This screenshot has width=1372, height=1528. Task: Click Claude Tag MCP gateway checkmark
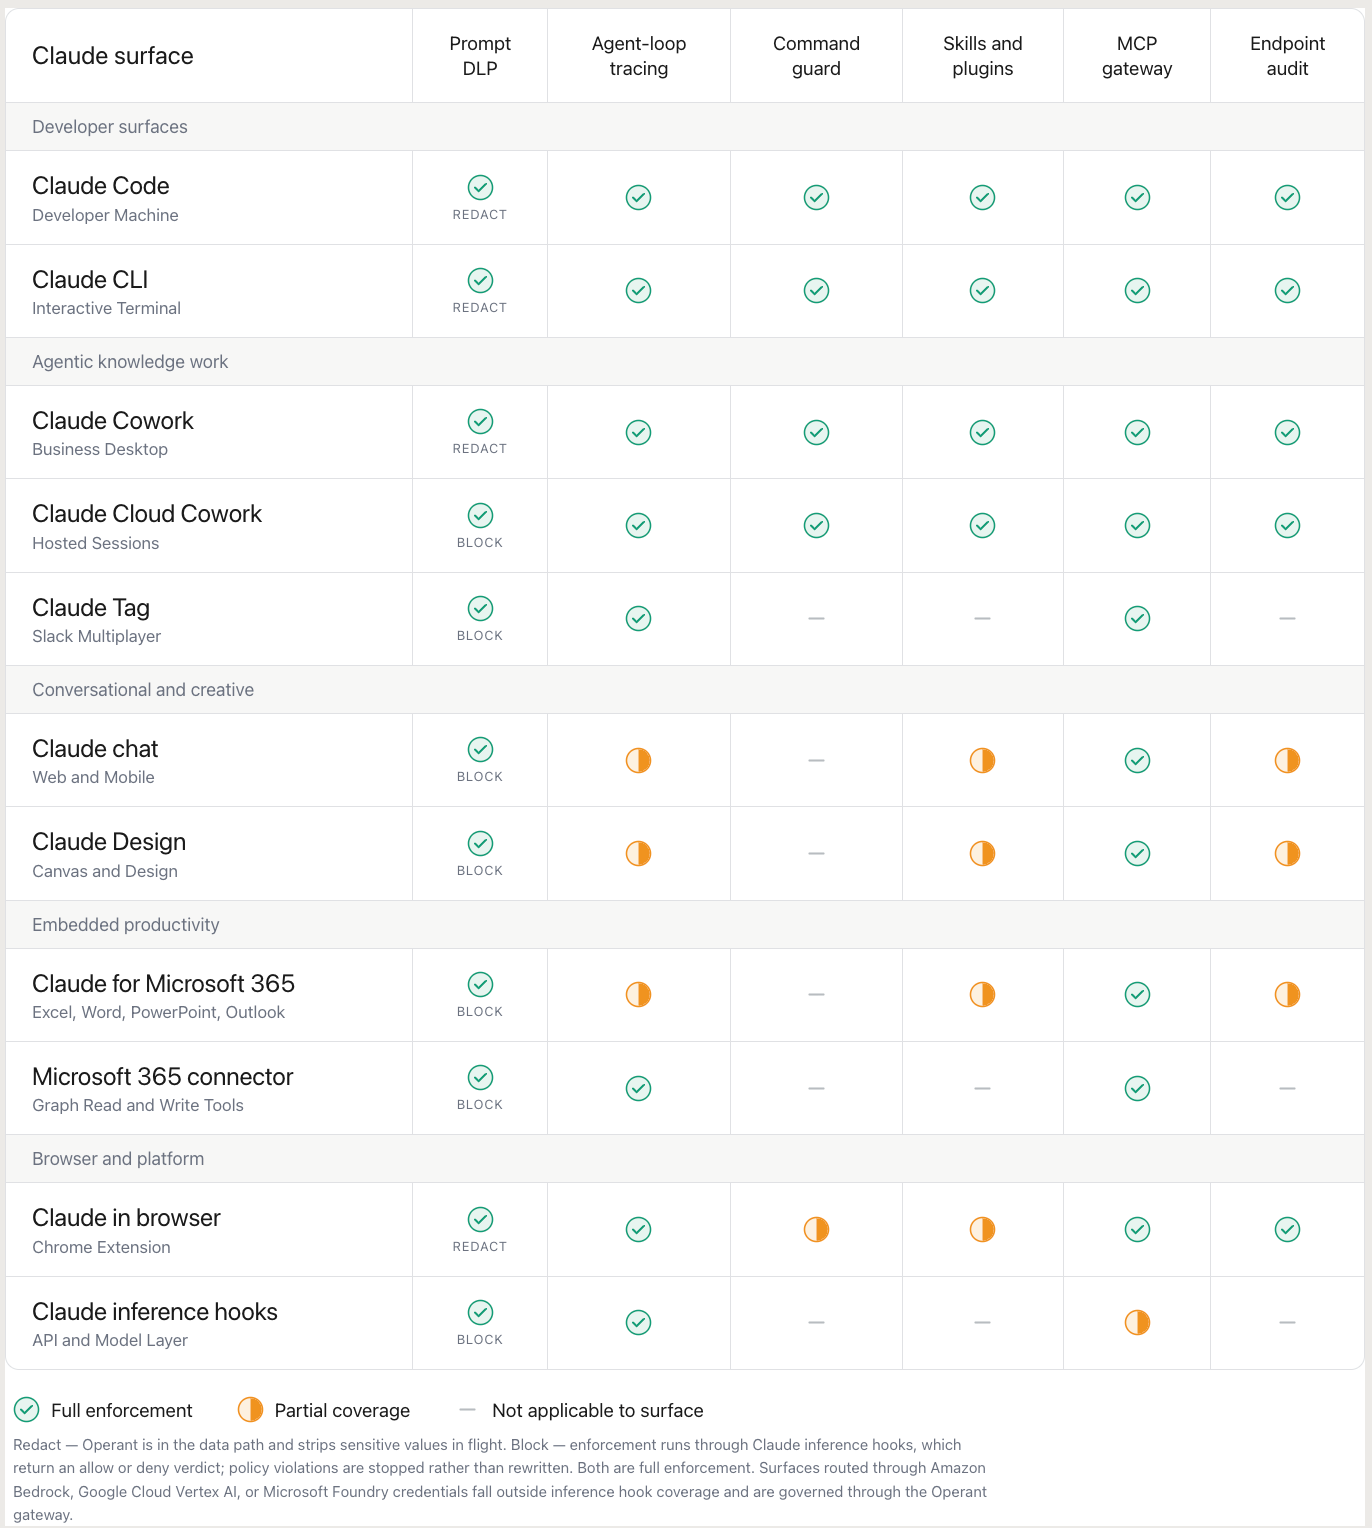pos(1137,618)
